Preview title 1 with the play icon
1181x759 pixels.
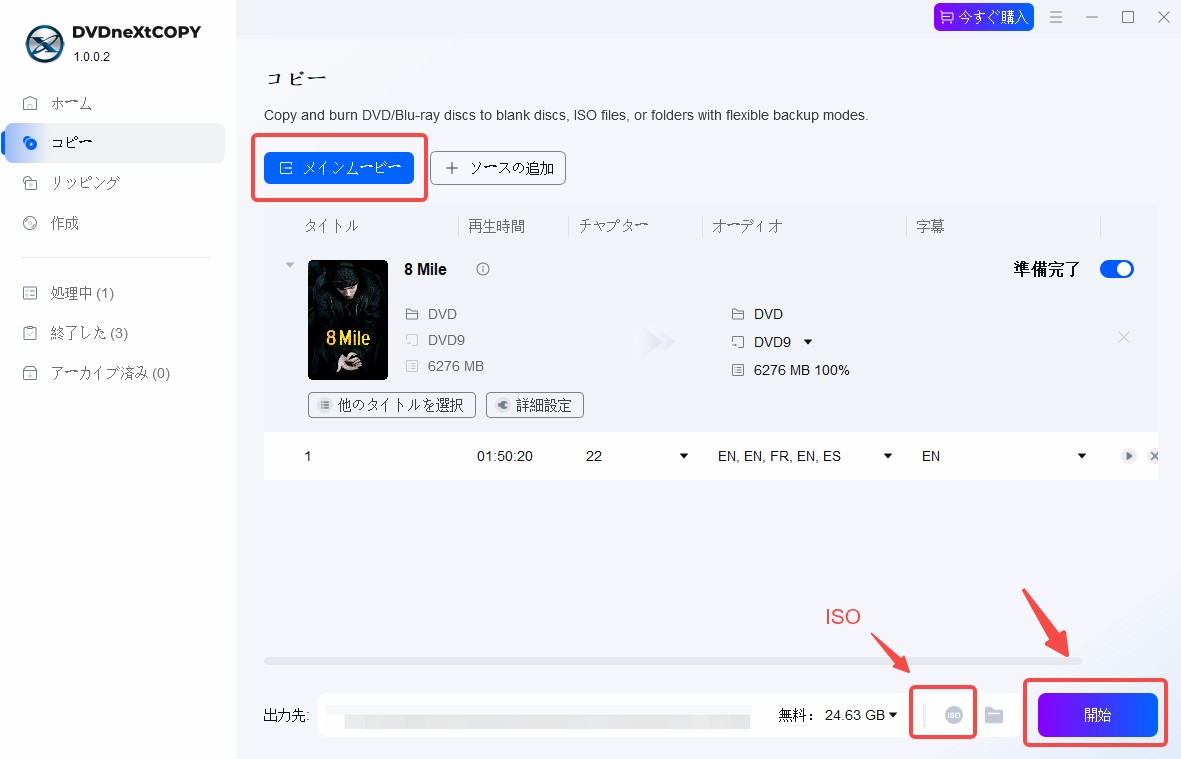(x=1128, y=456)
